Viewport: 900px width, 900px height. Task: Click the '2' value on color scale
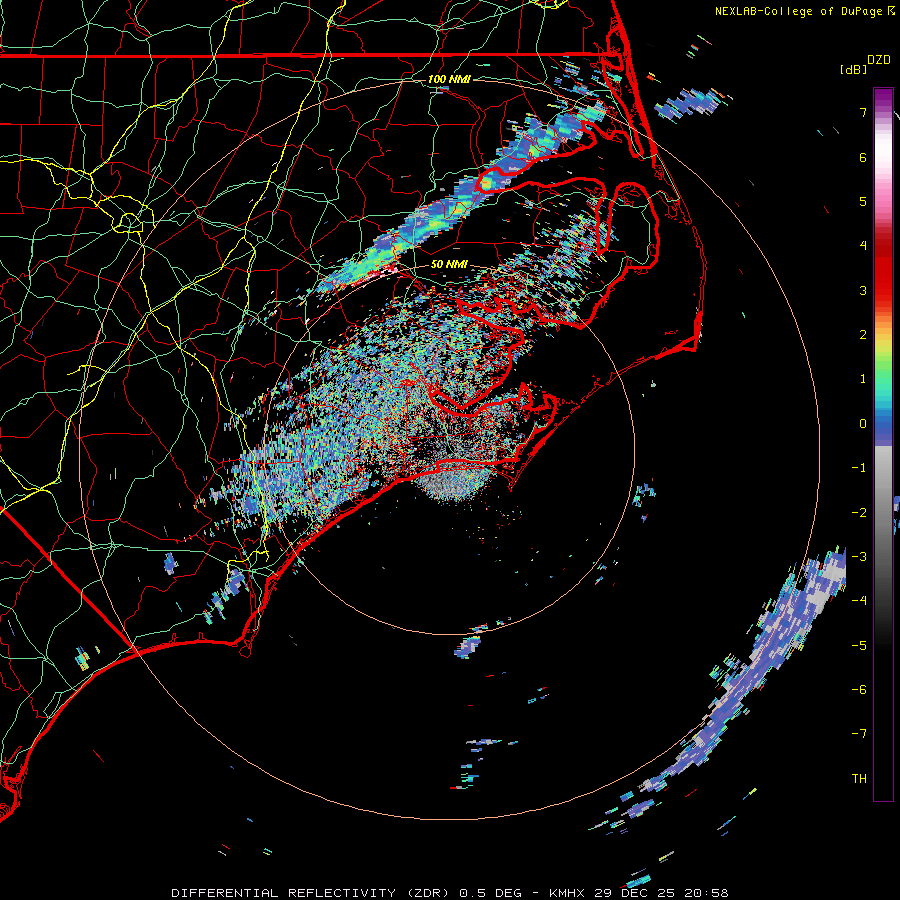point(863,335)
